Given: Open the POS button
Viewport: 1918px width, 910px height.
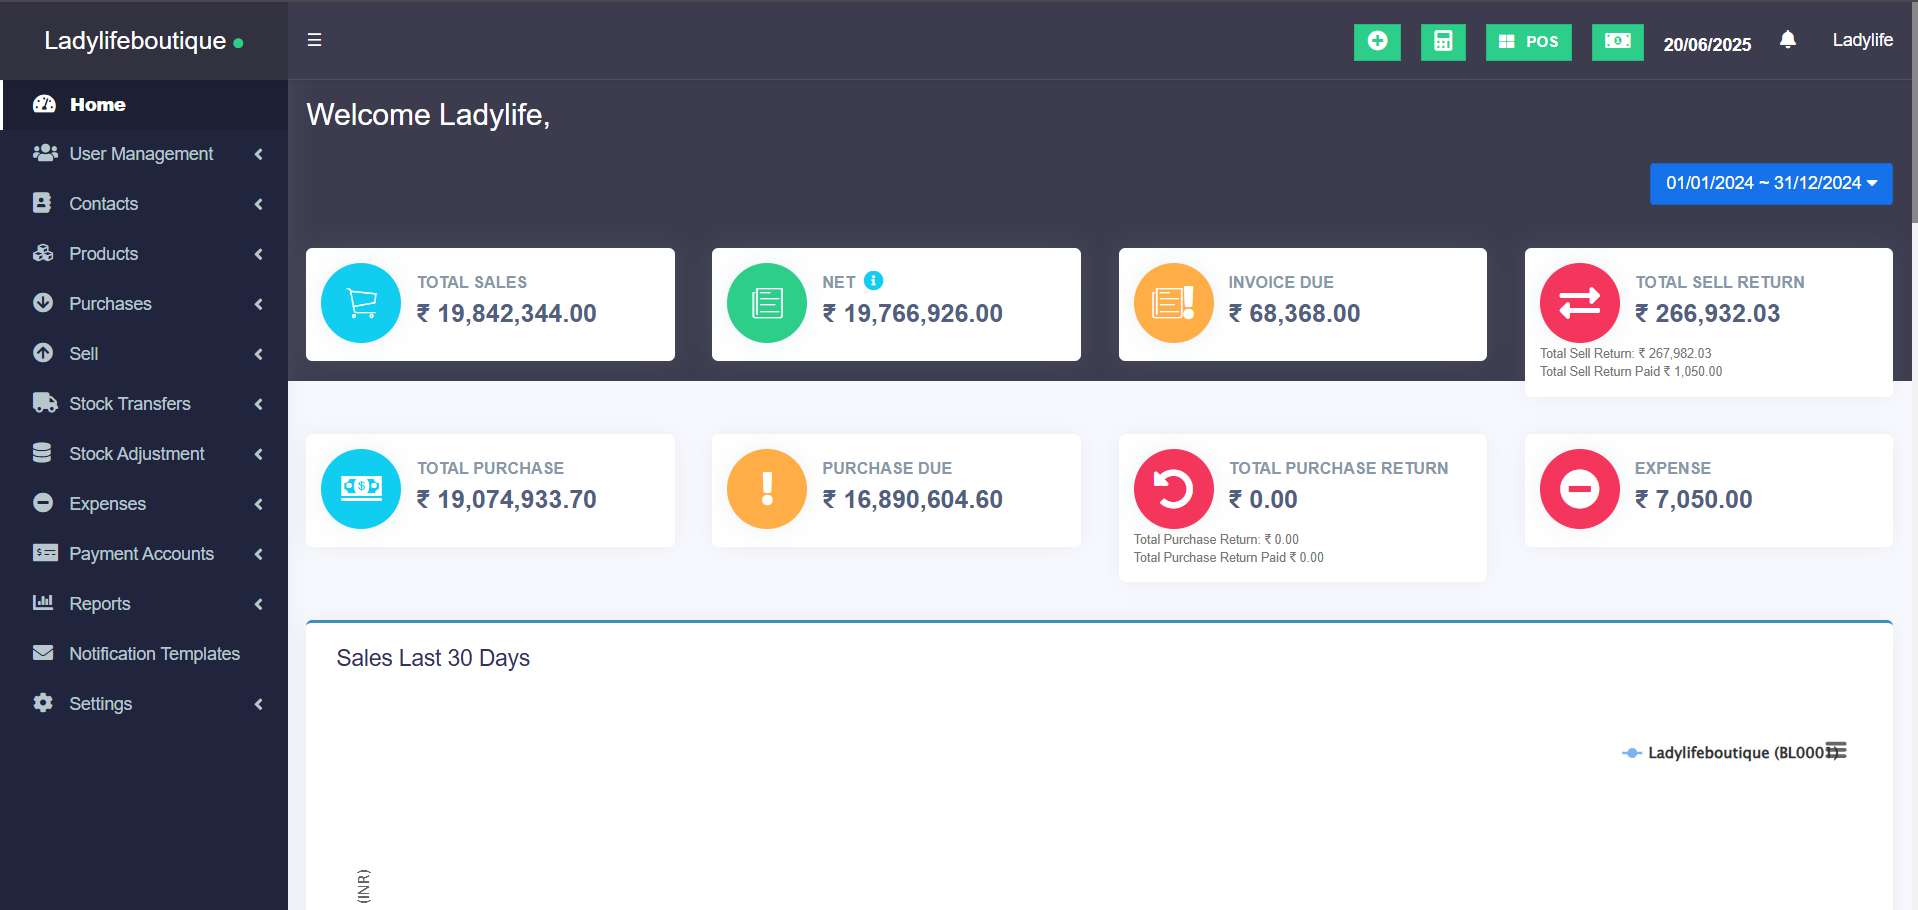Looking at the screenshot, I should (1528, 42).
